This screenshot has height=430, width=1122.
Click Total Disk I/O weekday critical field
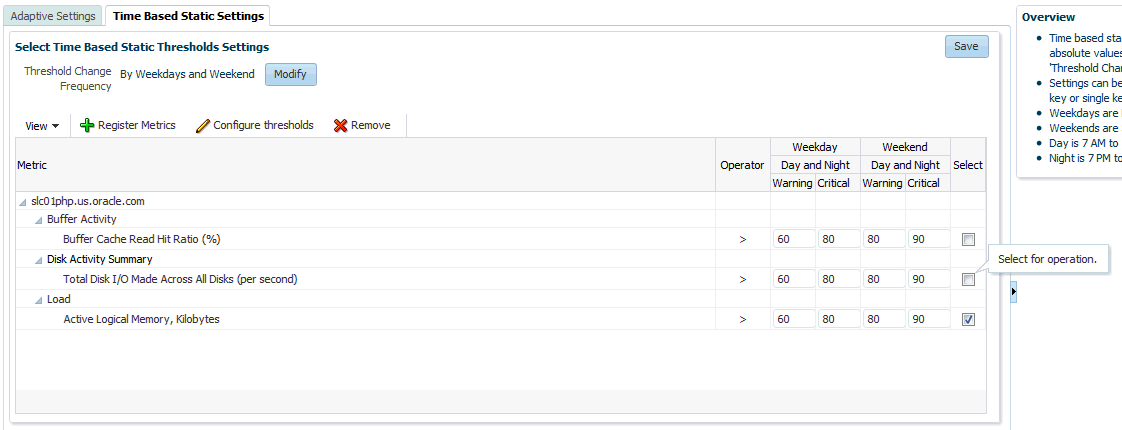pos(838,280)
